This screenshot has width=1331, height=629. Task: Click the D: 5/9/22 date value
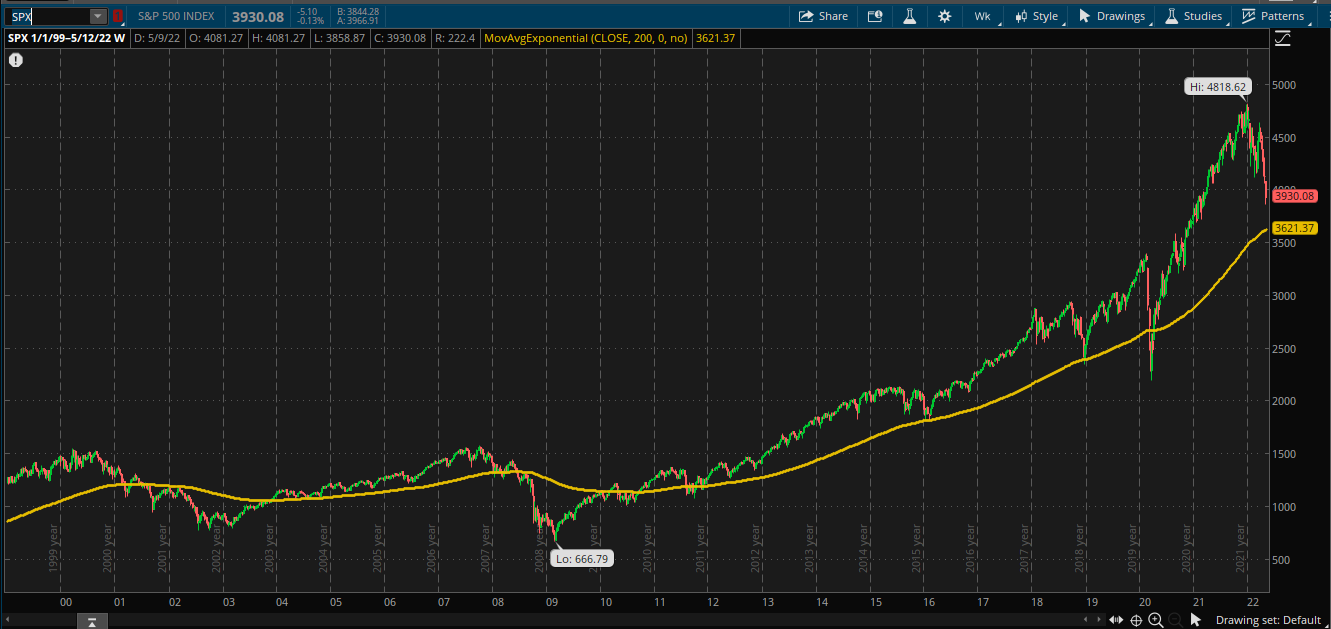[155, 38]
